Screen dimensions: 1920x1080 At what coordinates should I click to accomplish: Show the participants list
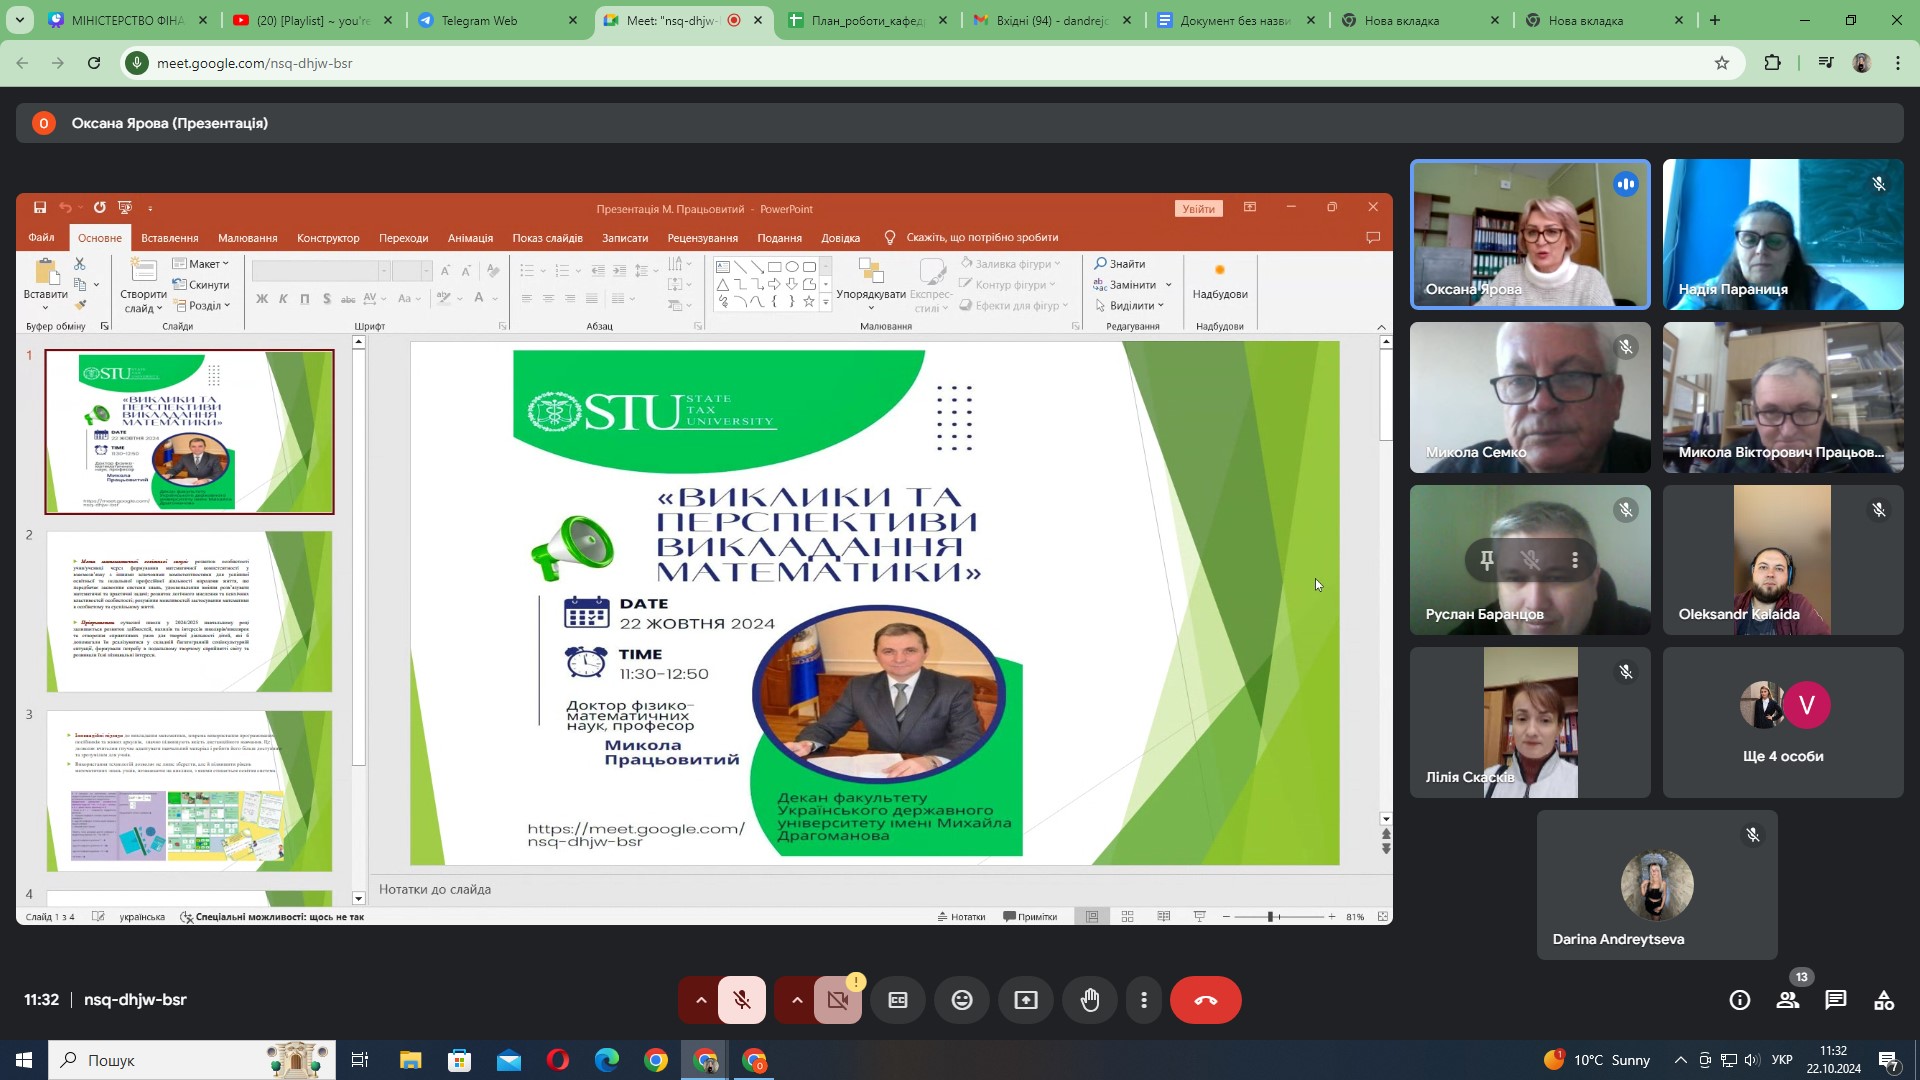click(x=1788, y=1000)
